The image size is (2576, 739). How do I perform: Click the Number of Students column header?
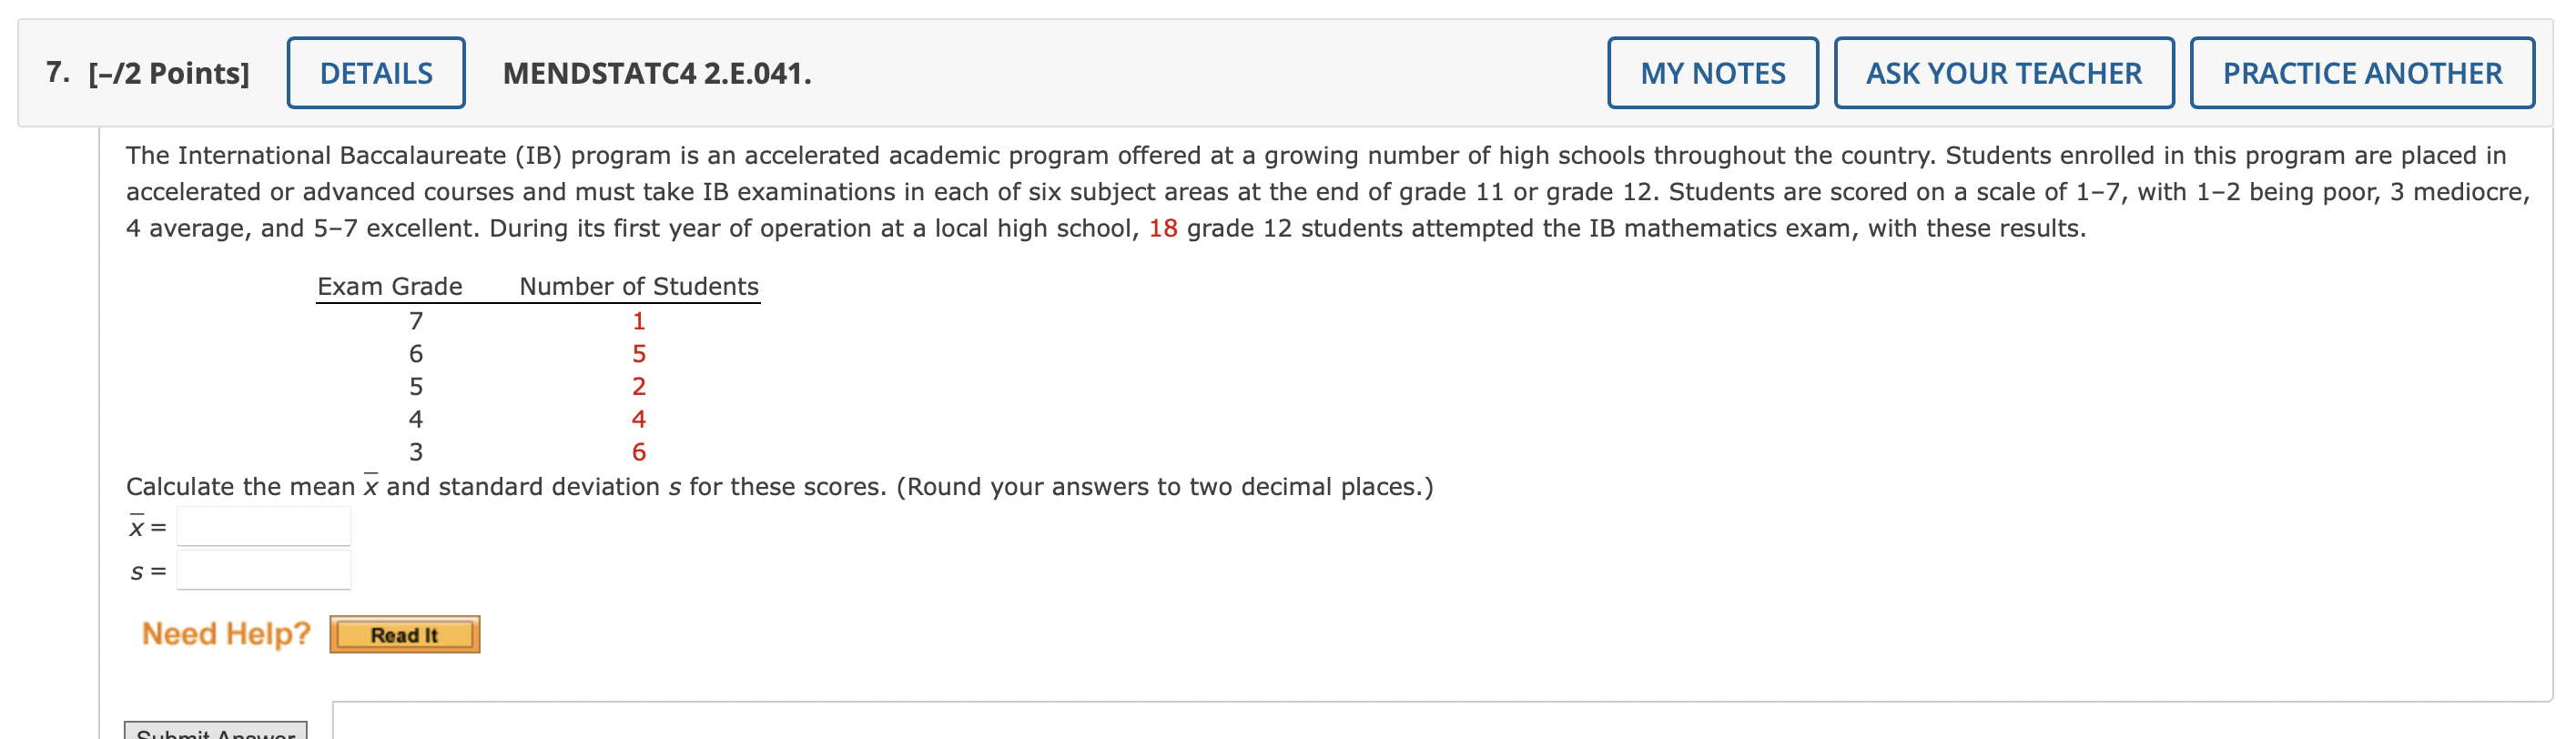639,286
